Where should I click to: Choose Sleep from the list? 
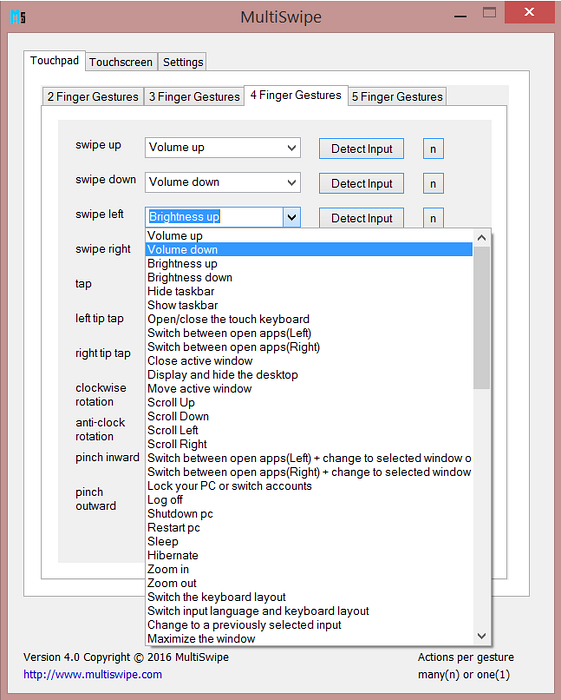click(x=309, y=541)
